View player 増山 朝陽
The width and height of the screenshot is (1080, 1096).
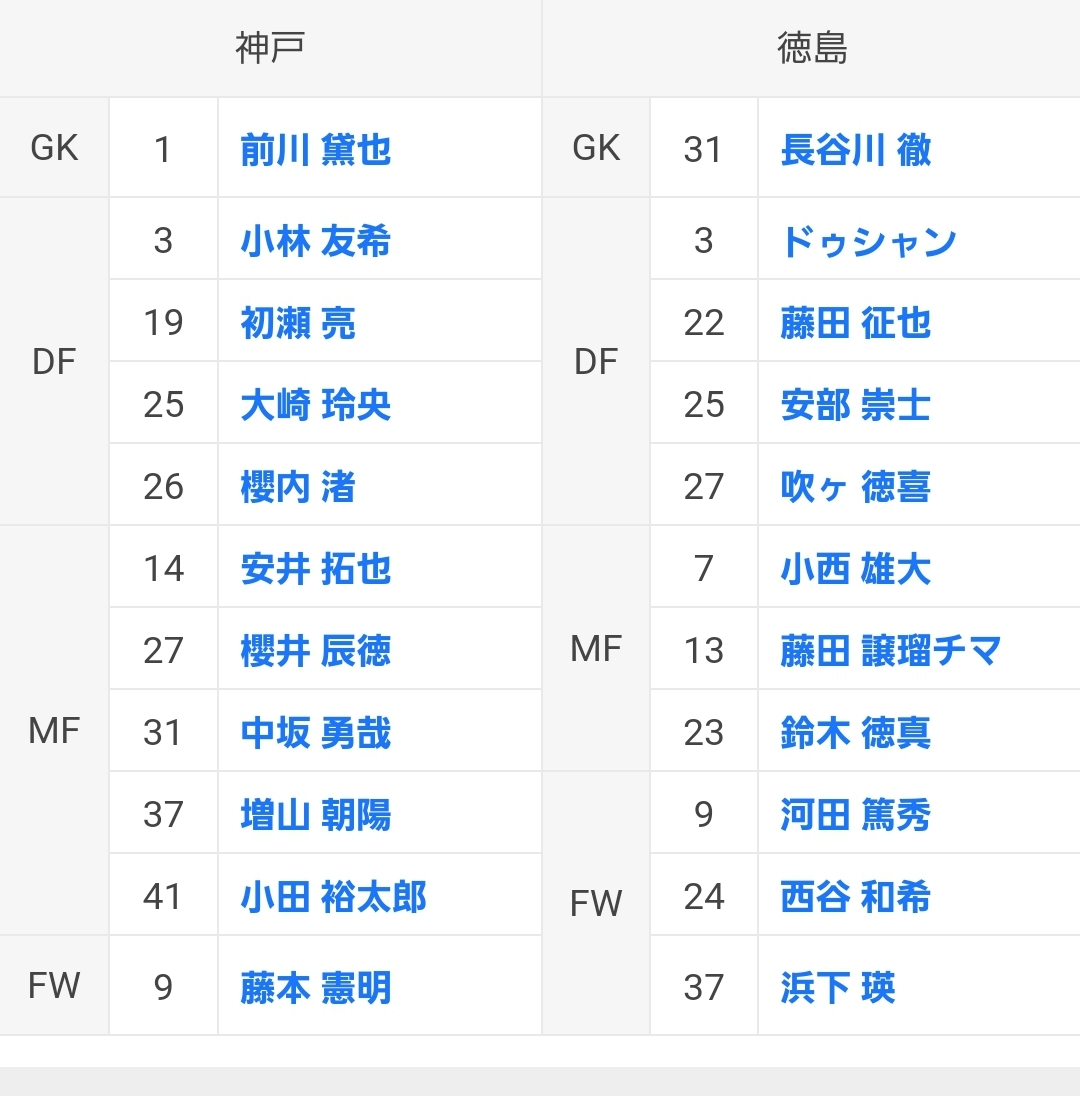tap(315, 815)
